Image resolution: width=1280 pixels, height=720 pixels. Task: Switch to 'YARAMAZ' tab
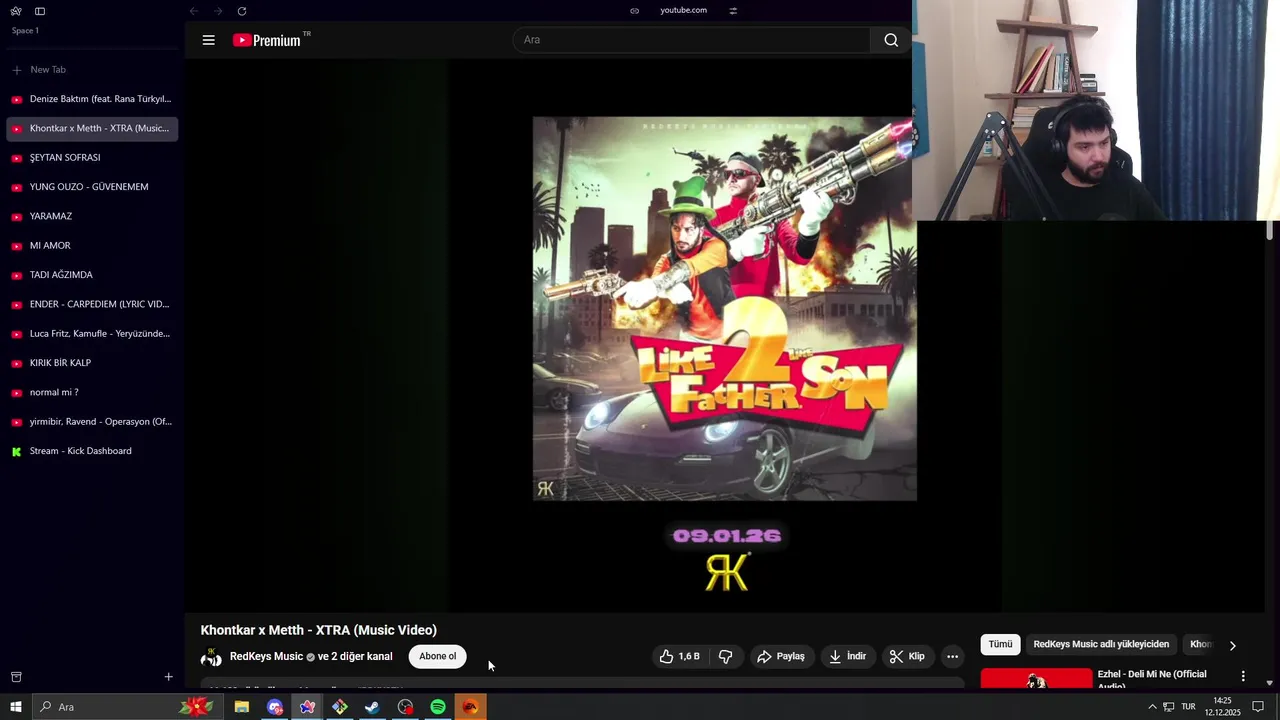(92, 216)
